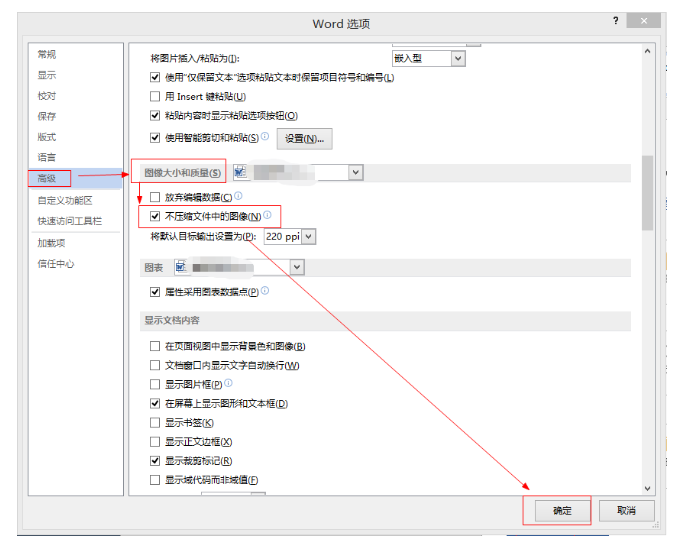Screen dimensions: 682x547
Task: Click info icon next to 显示图片框
Action: [x=228, y=383]
